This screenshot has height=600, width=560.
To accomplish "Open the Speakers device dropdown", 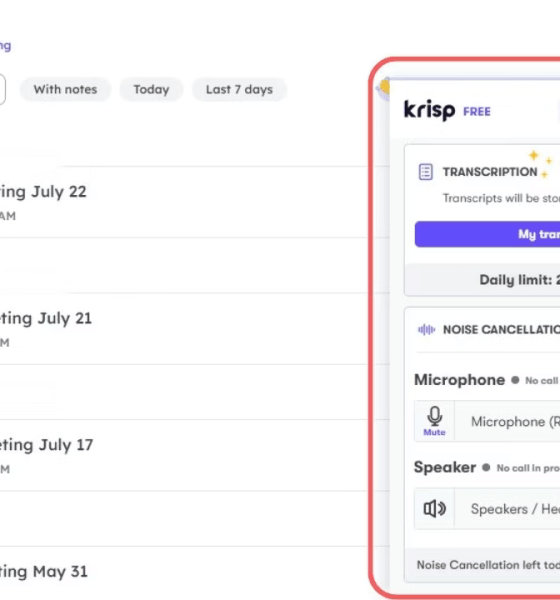I will [x=508, y=509].
